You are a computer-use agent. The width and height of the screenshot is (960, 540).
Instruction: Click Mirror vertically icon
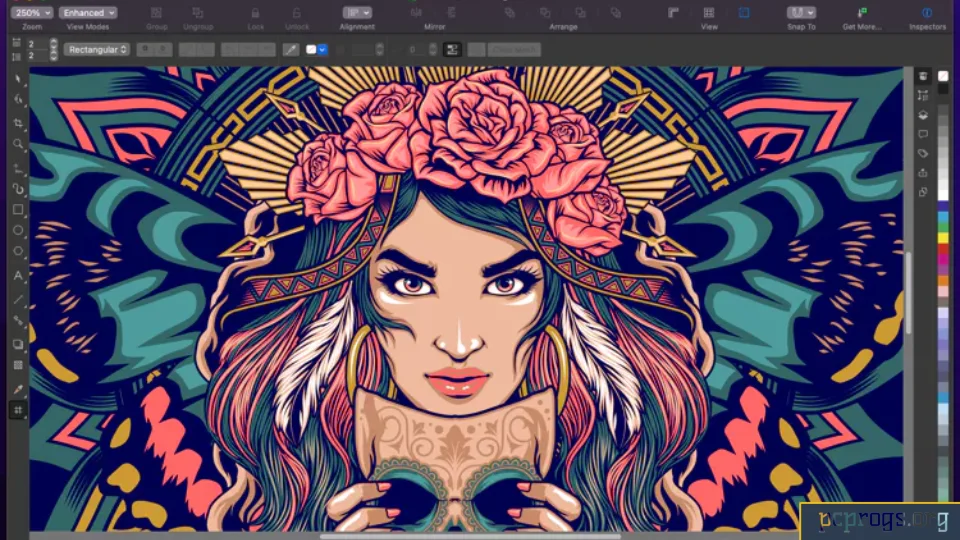(451, 12)
